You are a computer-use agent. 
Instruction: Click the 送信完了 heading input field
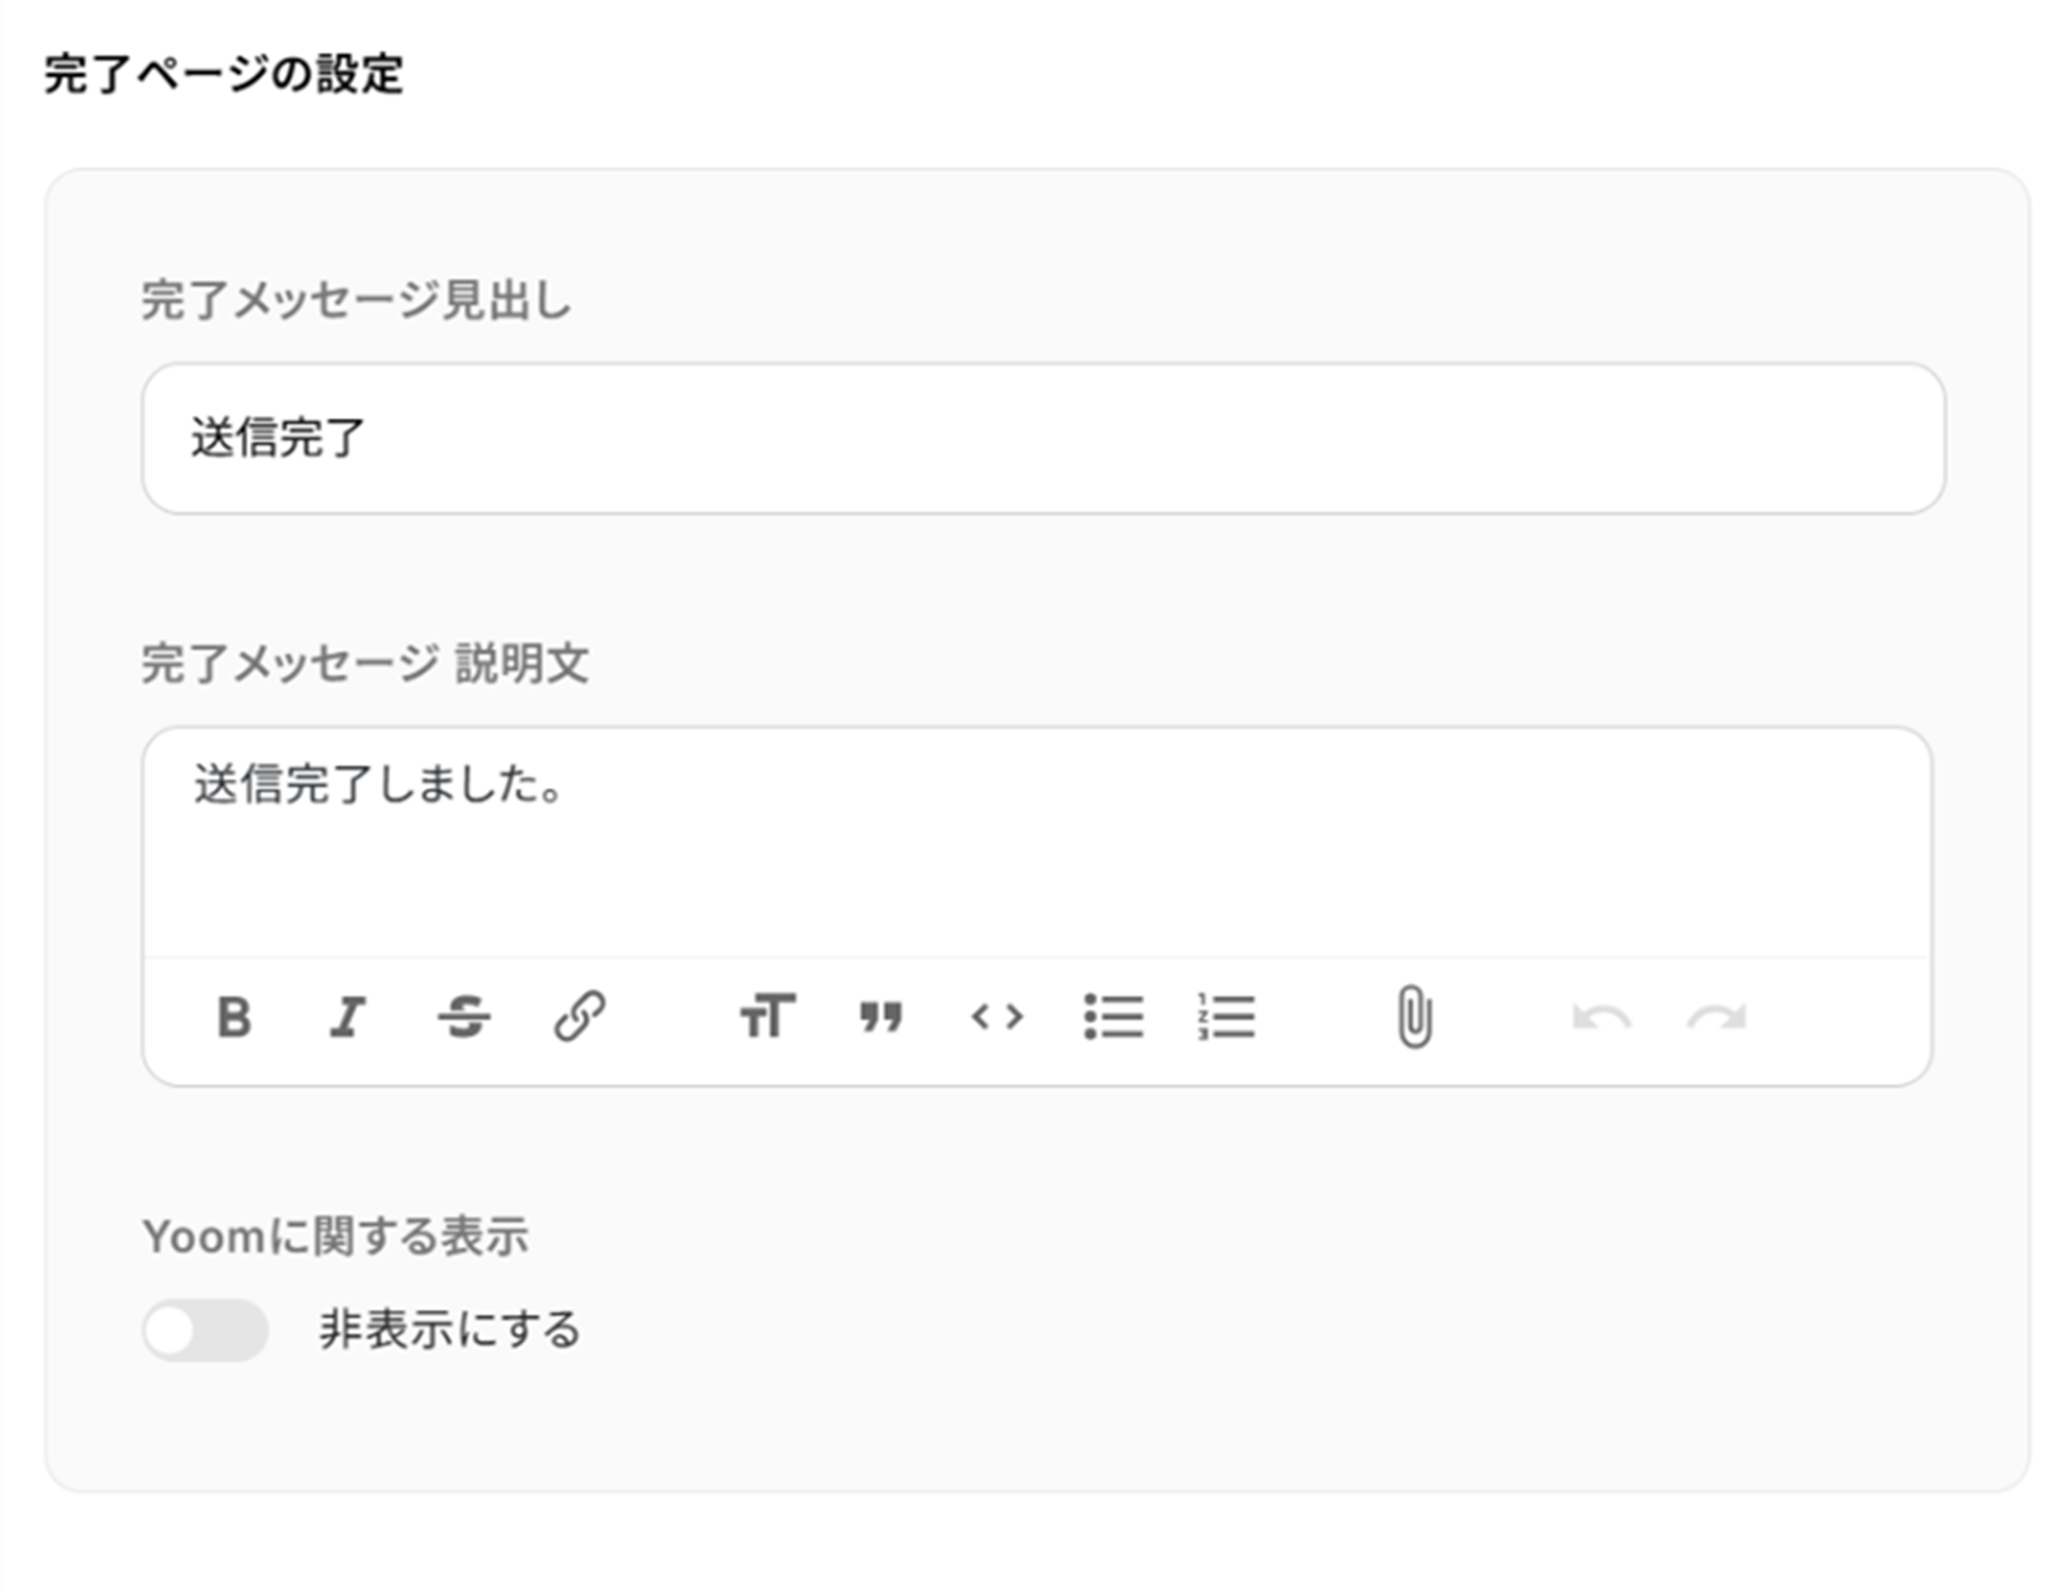point(1043,439)
